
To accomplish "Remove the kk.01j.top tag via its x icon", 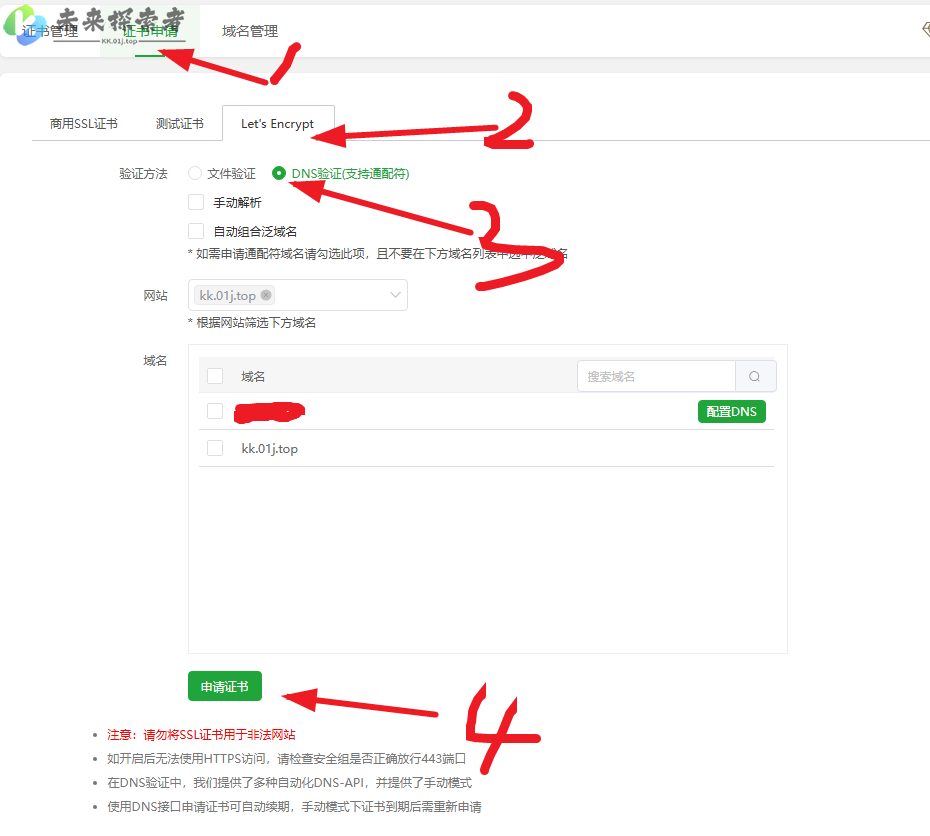I will (x=266, y=295).
